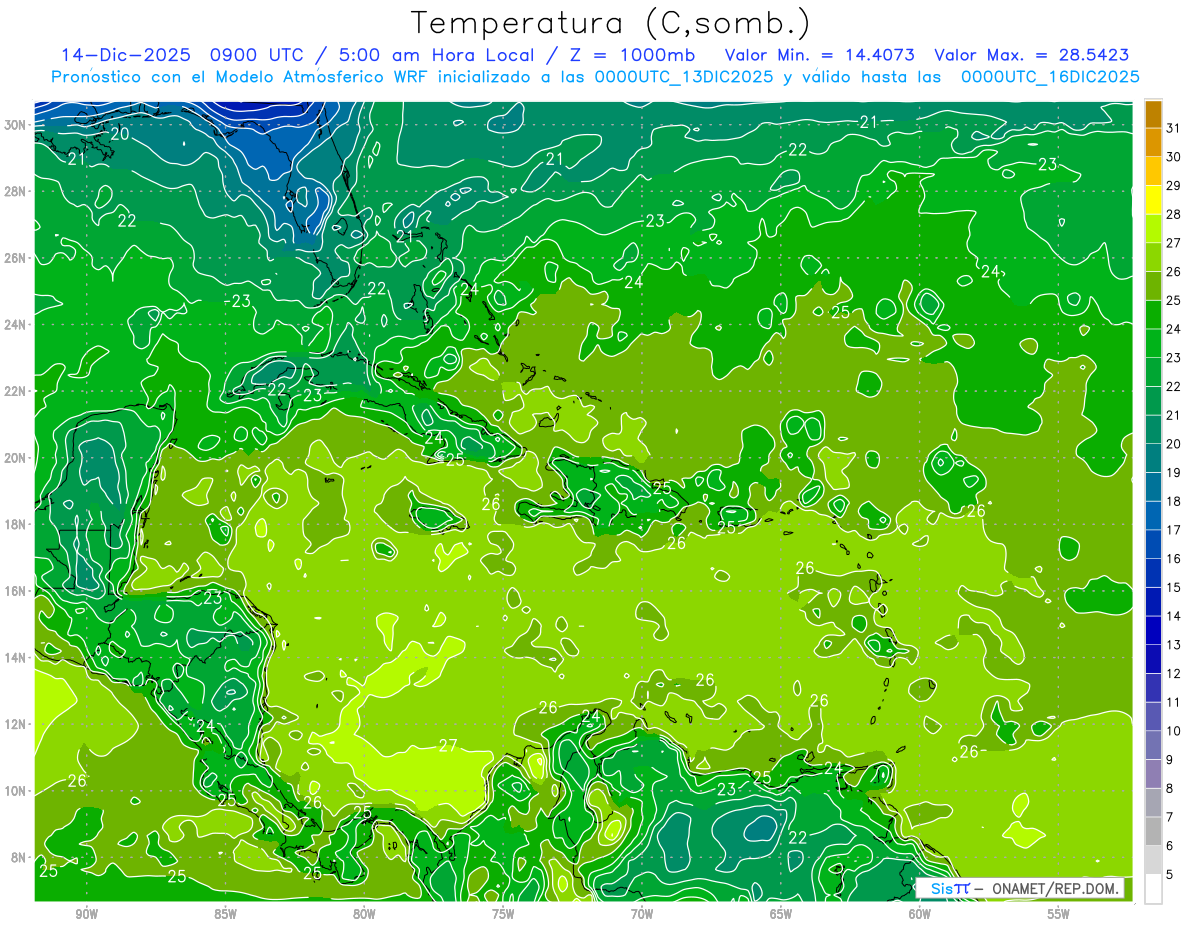
Task: Click the colorbar label '5'
Action: 1170,875
